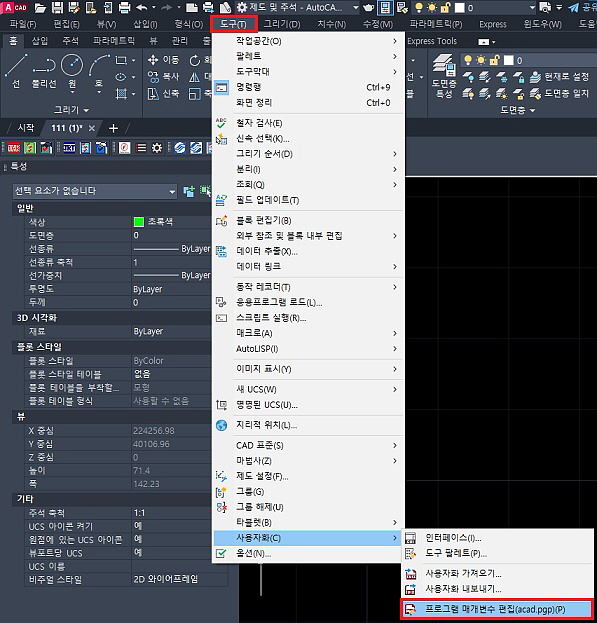Expand Draw Order (그리기 순서) submenu

coord(308,154)
